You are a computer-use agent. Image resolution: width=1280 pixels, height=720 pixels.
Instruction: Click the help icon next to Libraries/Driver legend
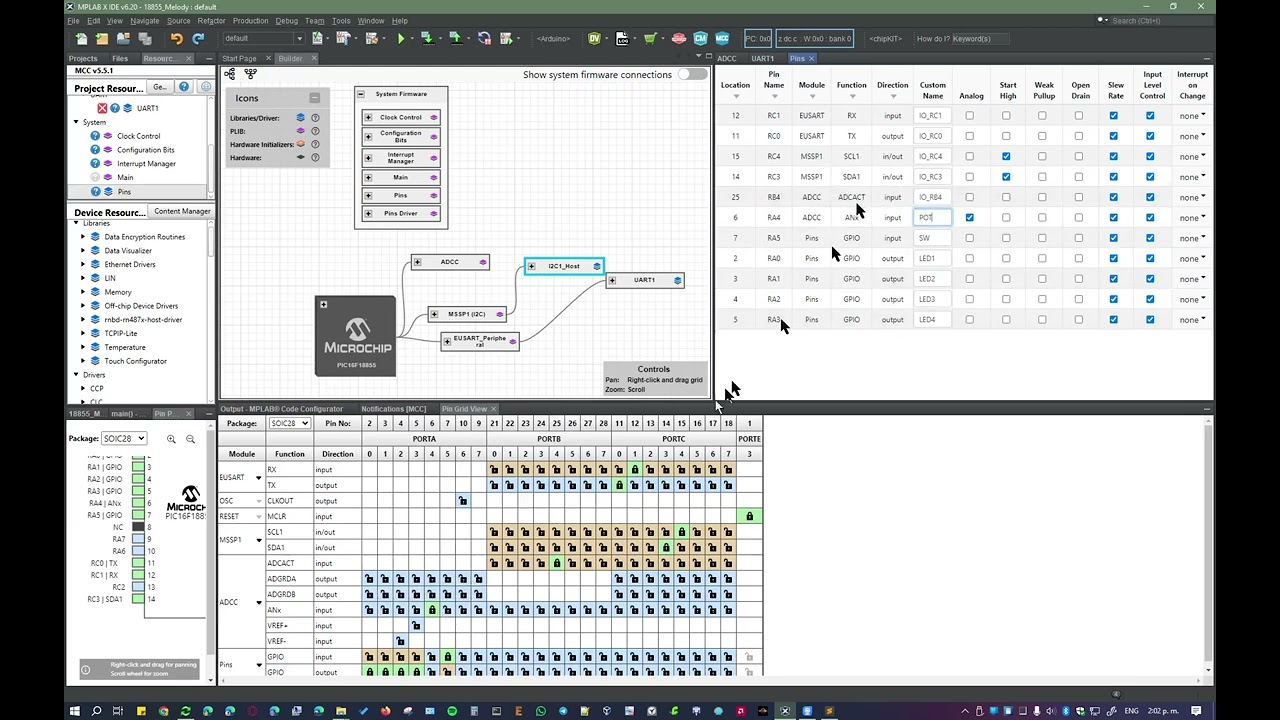coord(315,118)
